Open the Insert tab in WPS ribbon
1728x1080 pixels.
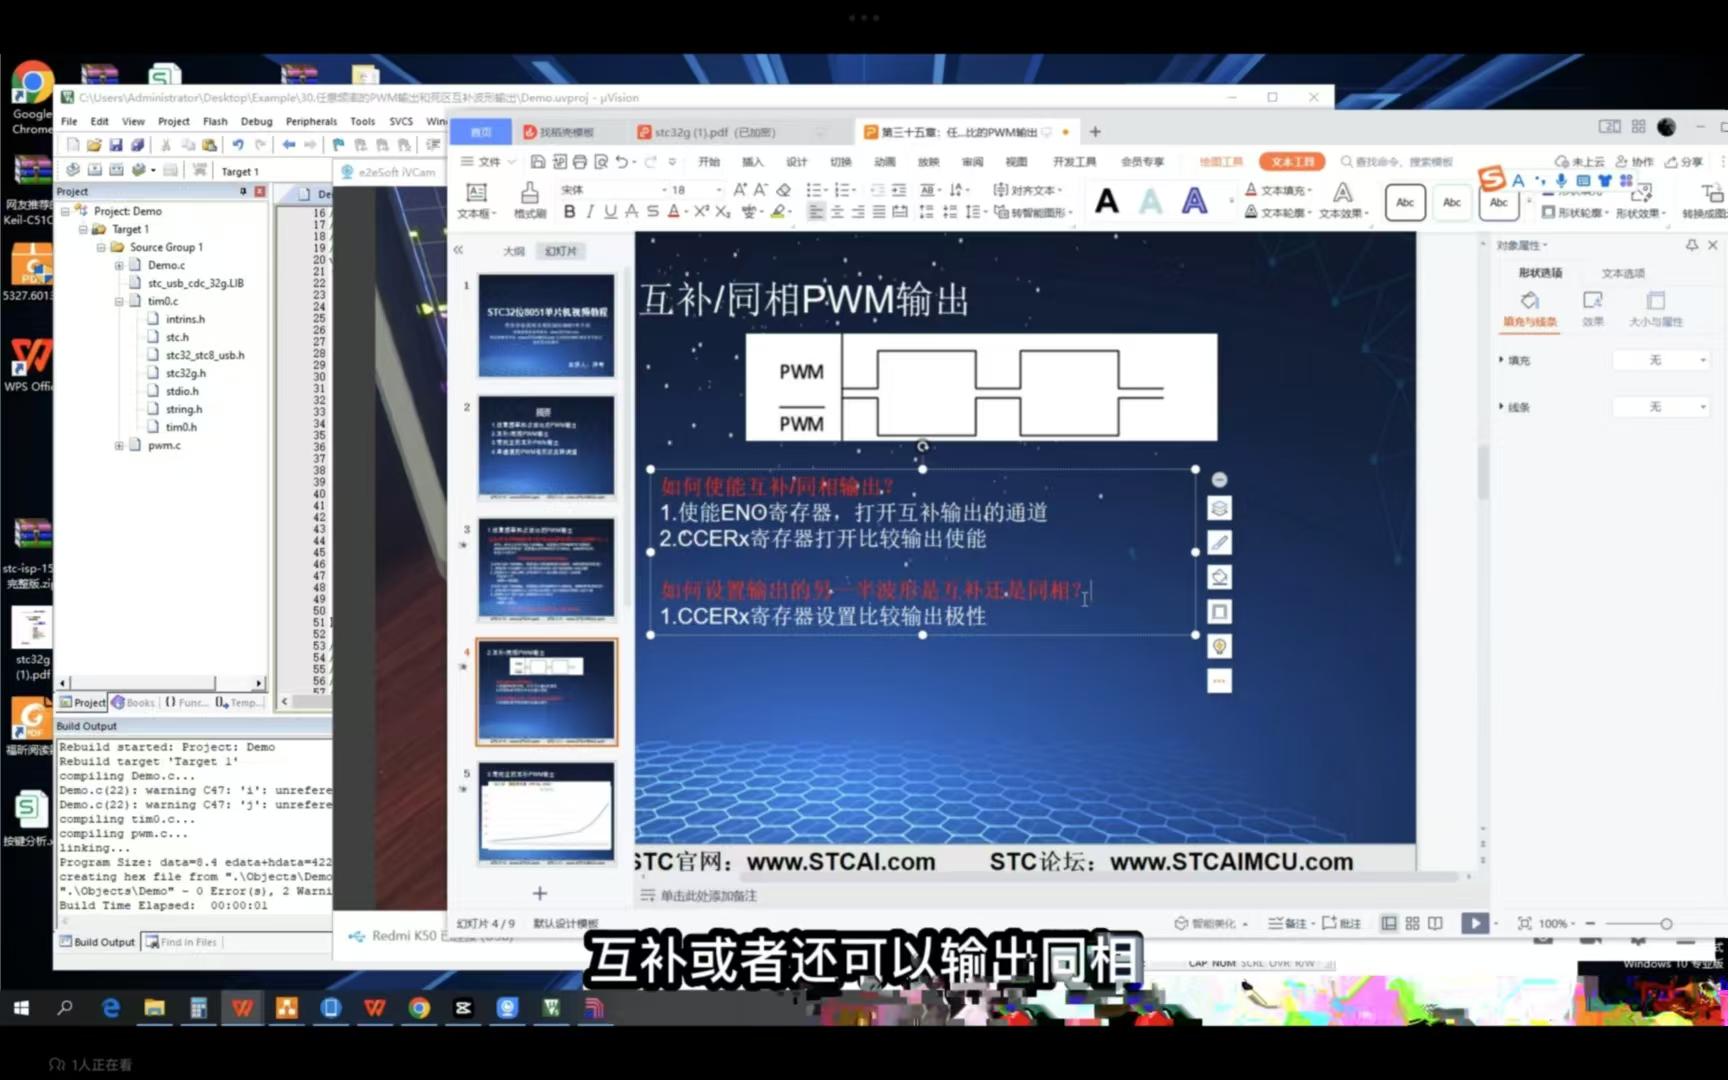(x=752, y=161)
